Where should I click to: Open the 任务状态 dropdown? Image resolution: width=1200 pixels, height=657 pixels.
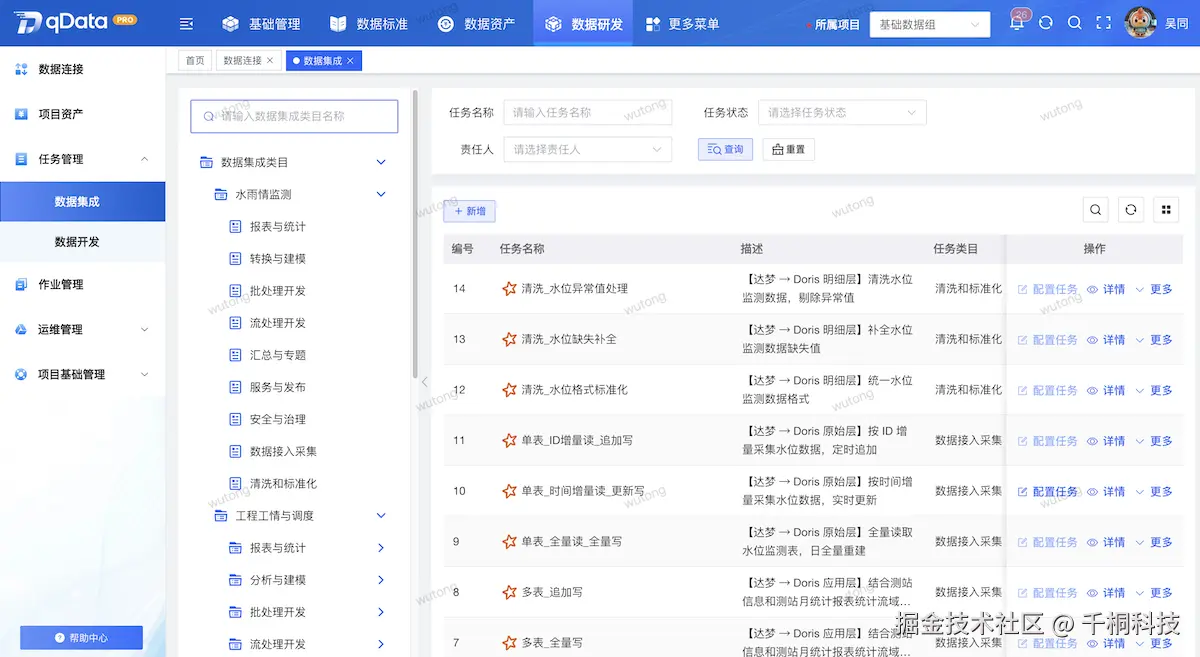(842, 112)
